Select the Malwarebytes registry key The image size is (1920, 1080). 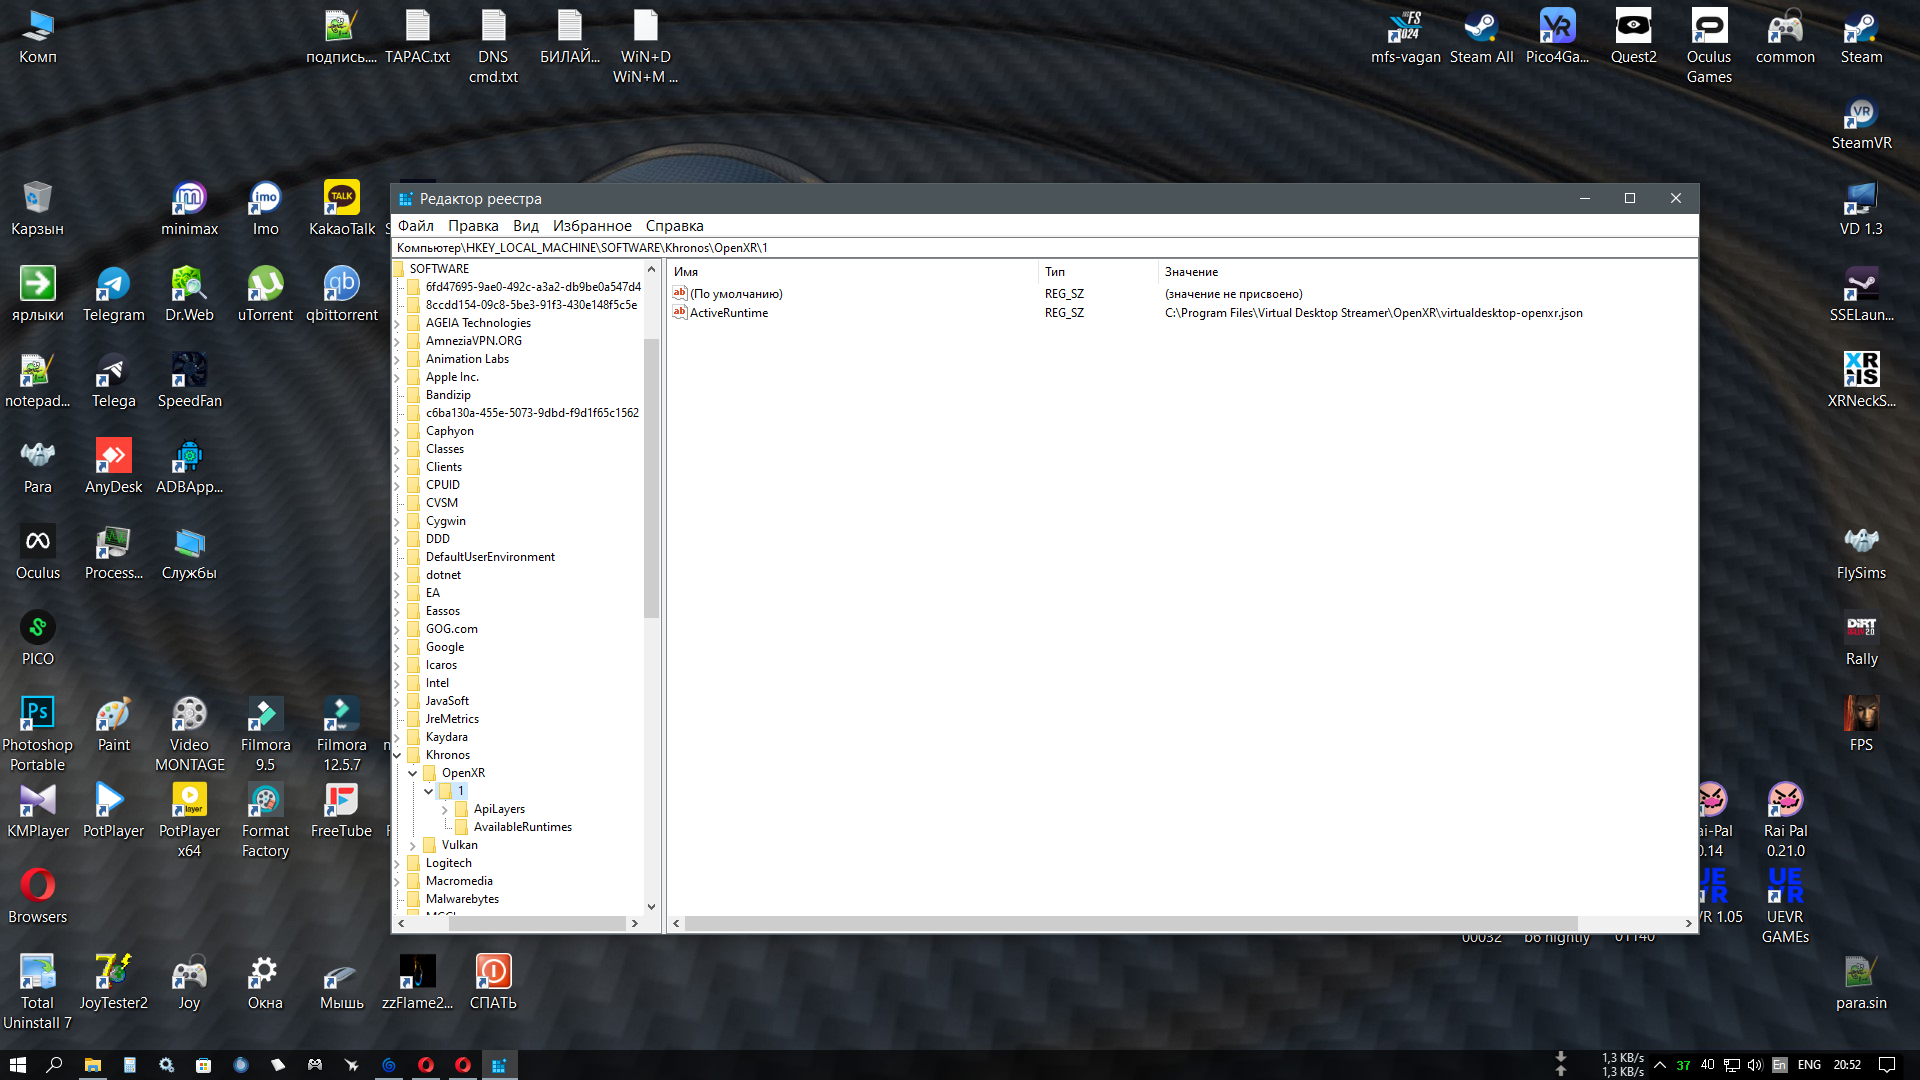coord(462,899)
